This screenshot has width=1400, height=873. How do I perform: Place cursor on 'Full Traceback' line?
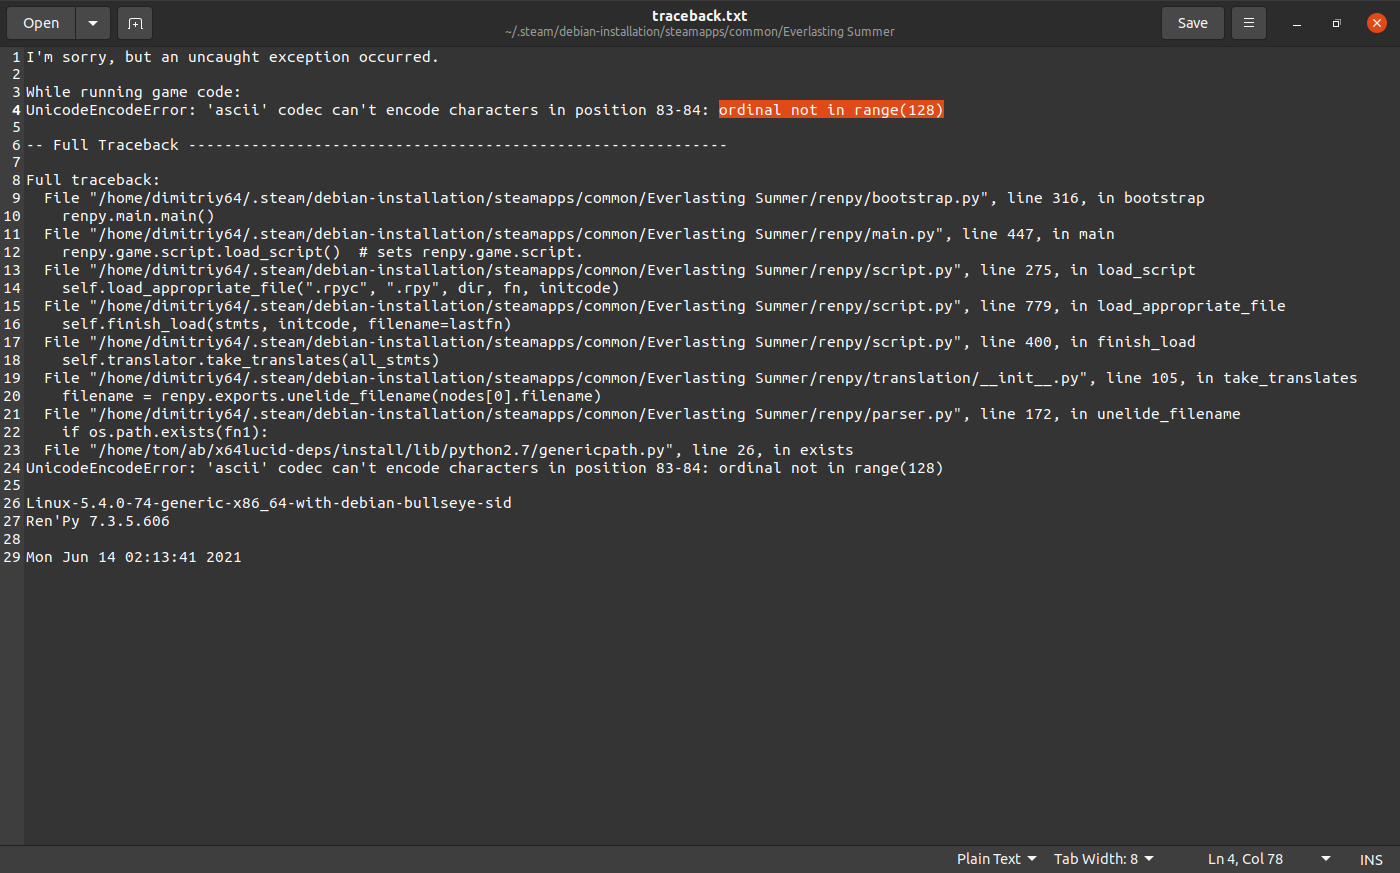[116, 145]
